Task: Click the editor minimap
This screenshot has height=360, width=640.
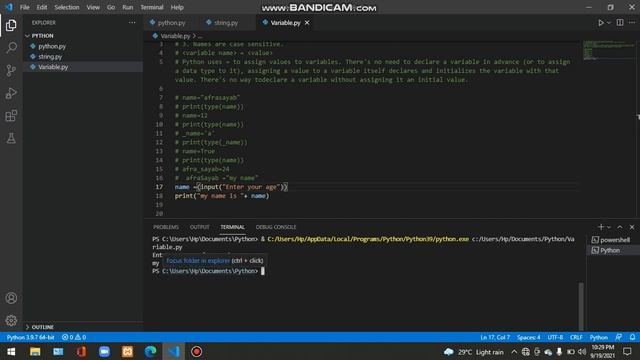Action: click(609, 50)
